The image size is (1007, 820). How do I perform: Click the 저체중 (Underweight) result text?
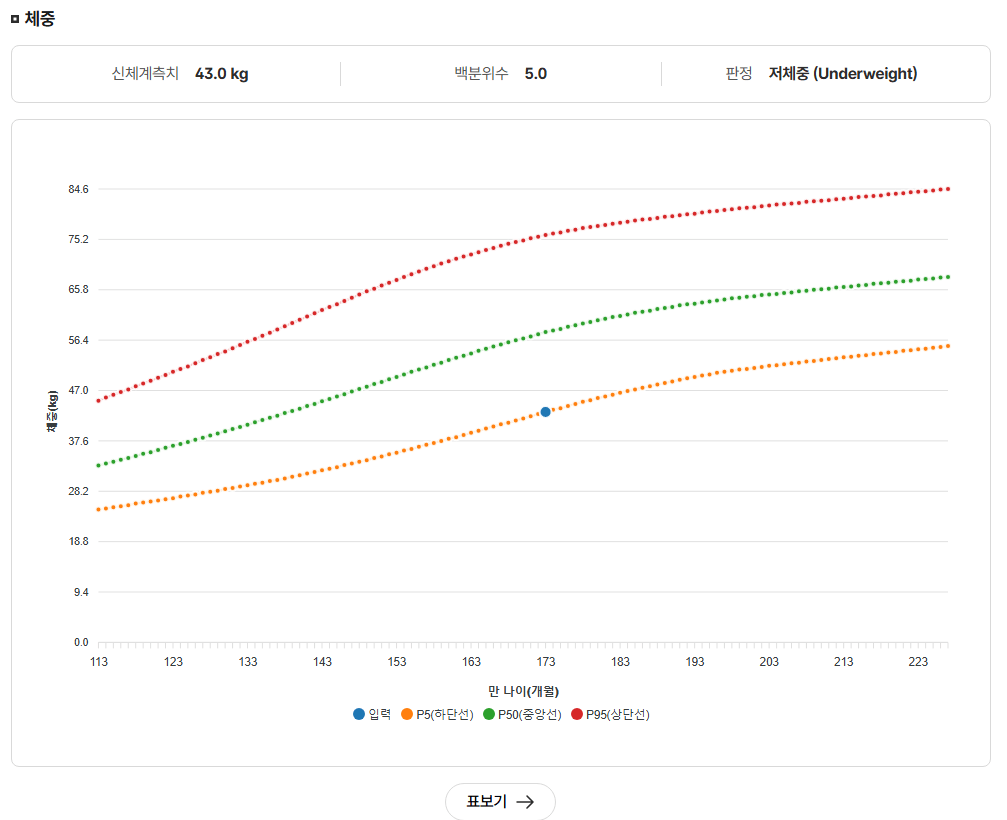(843, 74)
